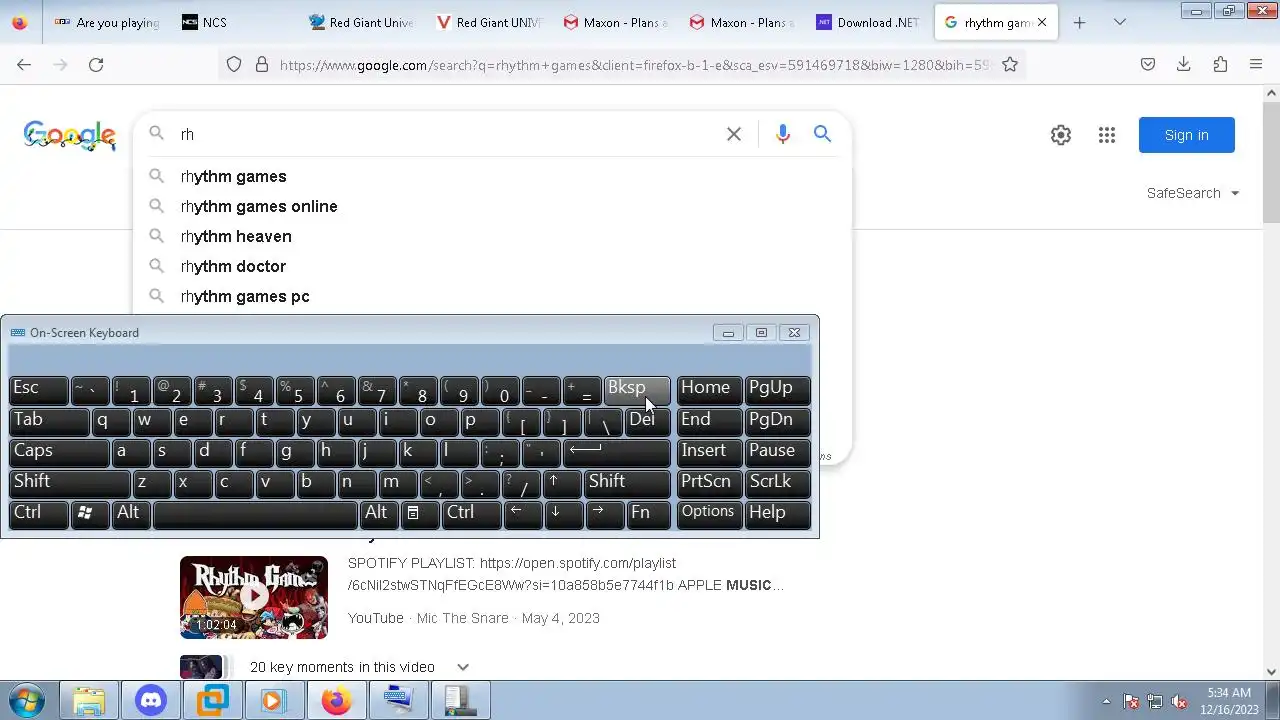Image resolution: width=1280 pixels, height=720 pixels.
Task: Switch to the Are you playing tab
Action: pos(108,22)
